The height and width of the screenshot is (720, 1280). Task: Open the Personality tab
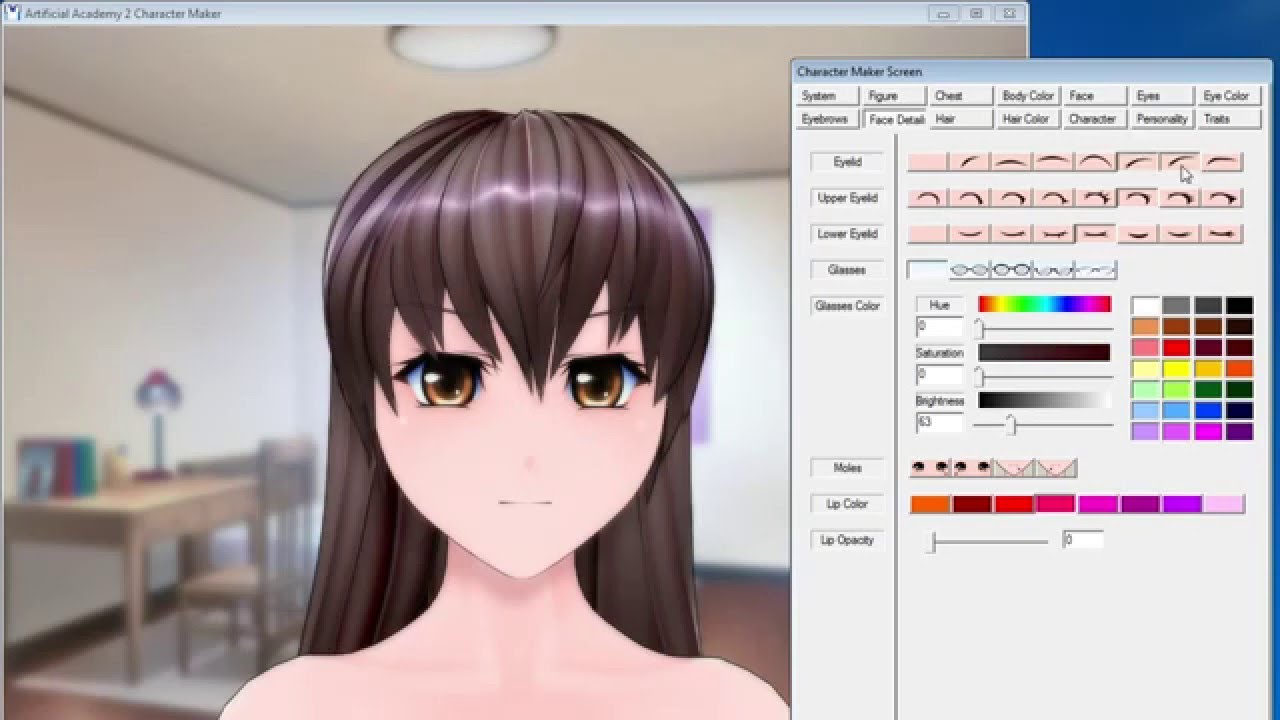1162,118
